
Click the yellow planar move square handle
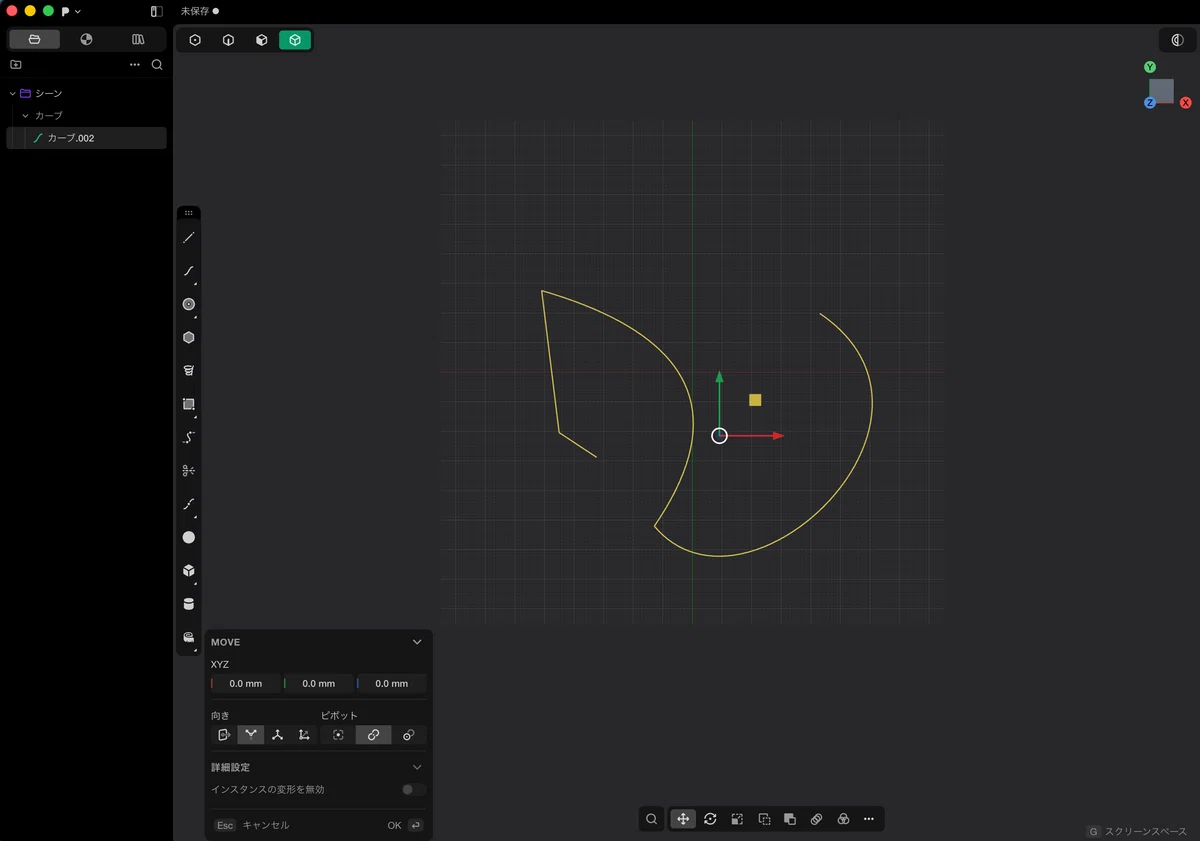tap(755, 400)
